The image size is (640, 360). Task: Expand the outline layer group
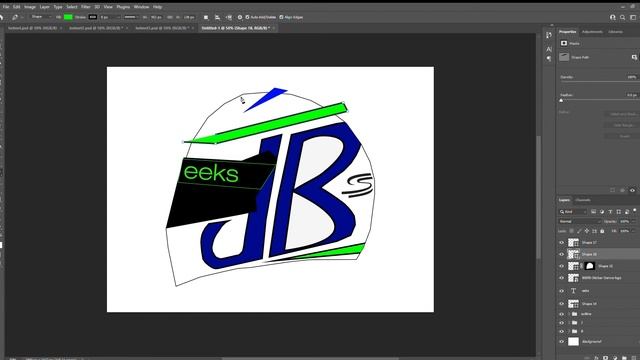569,314
